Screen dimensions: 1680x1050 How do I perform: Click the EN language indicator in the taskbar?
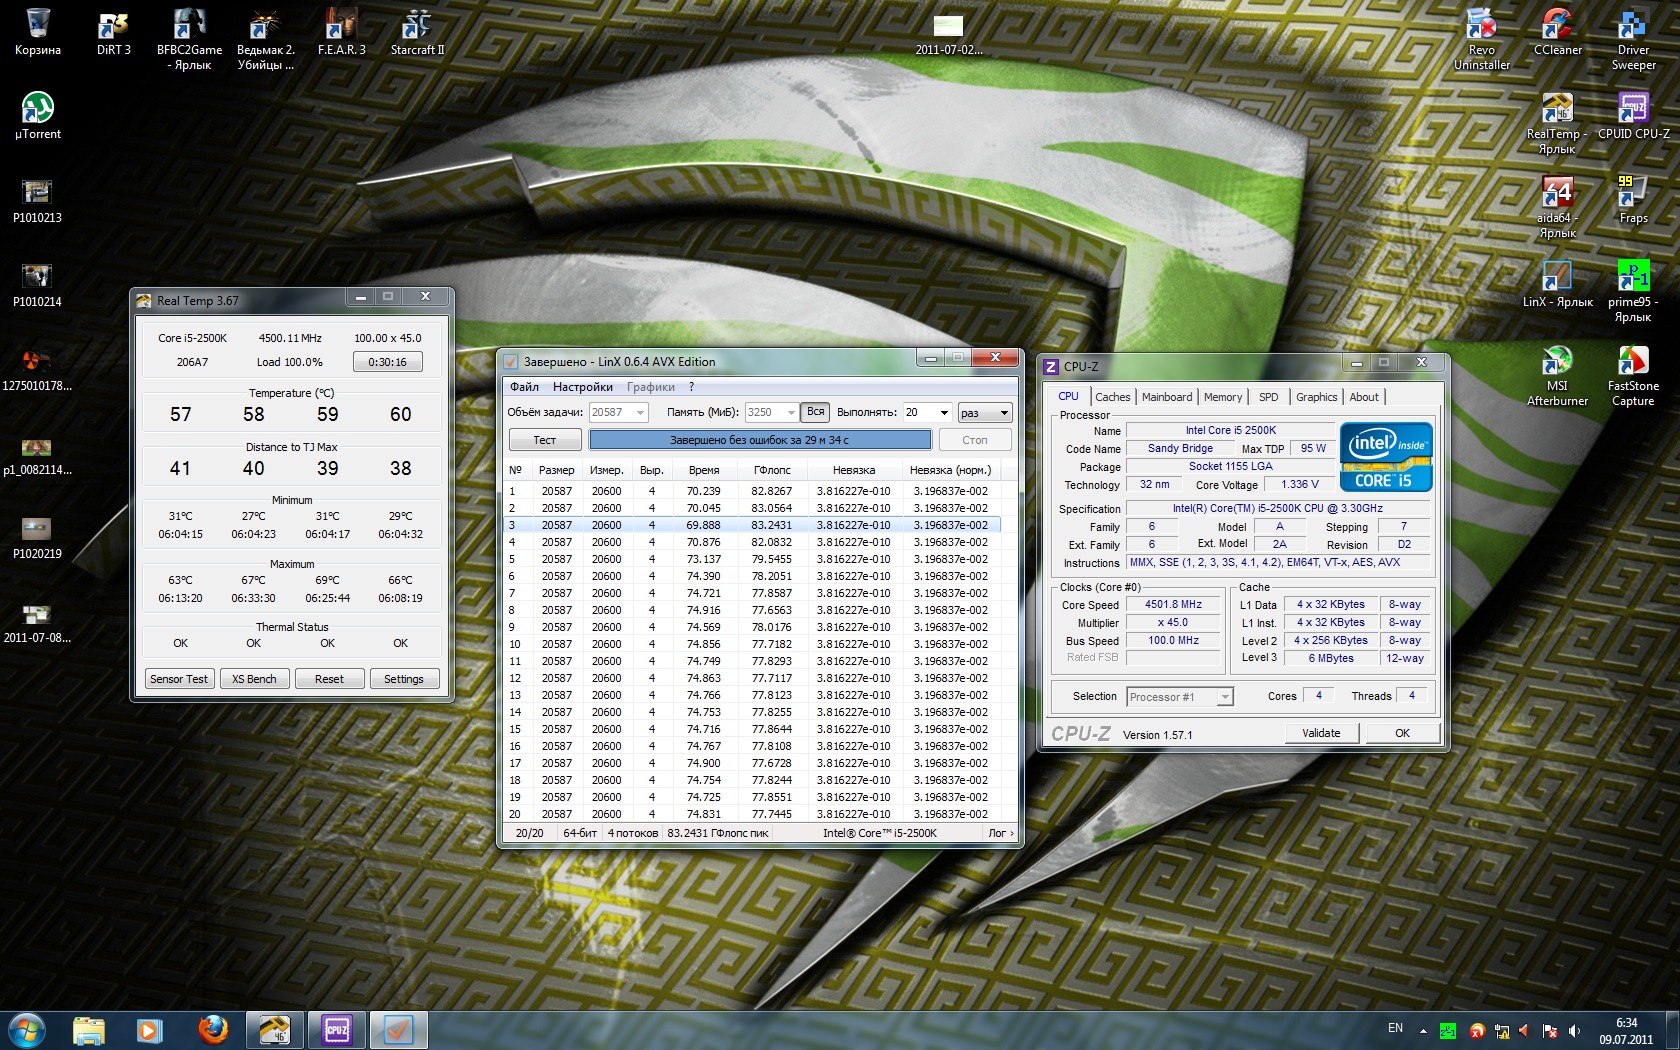pos(1395,1028)
